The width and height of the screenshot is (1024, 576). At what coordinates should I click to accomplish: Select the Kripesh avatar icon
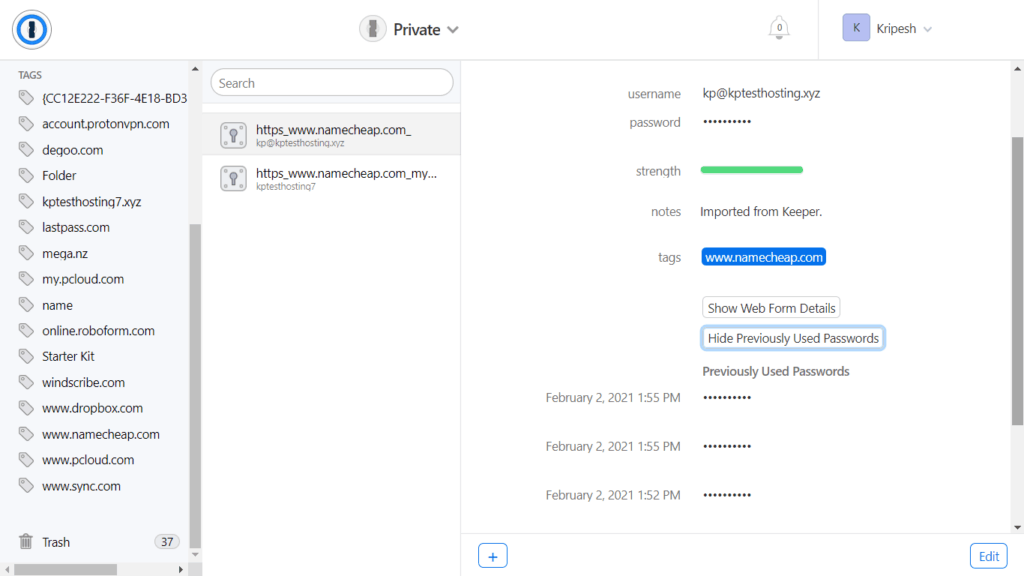point(856,27)
